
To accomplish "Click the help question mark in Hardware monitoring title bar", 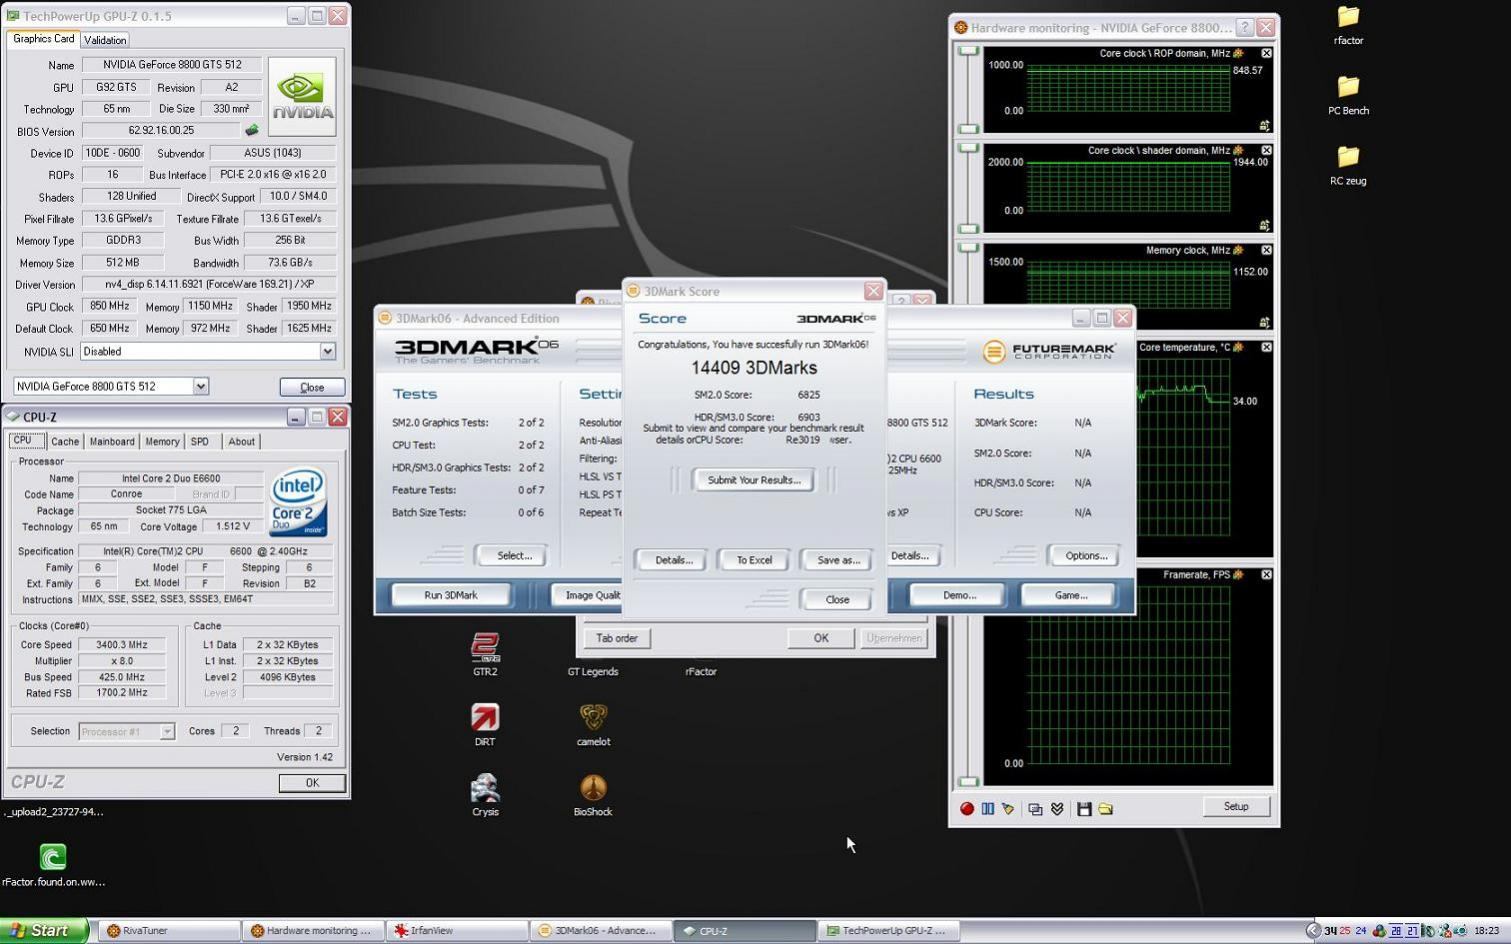I will [x=1245, y=28].
